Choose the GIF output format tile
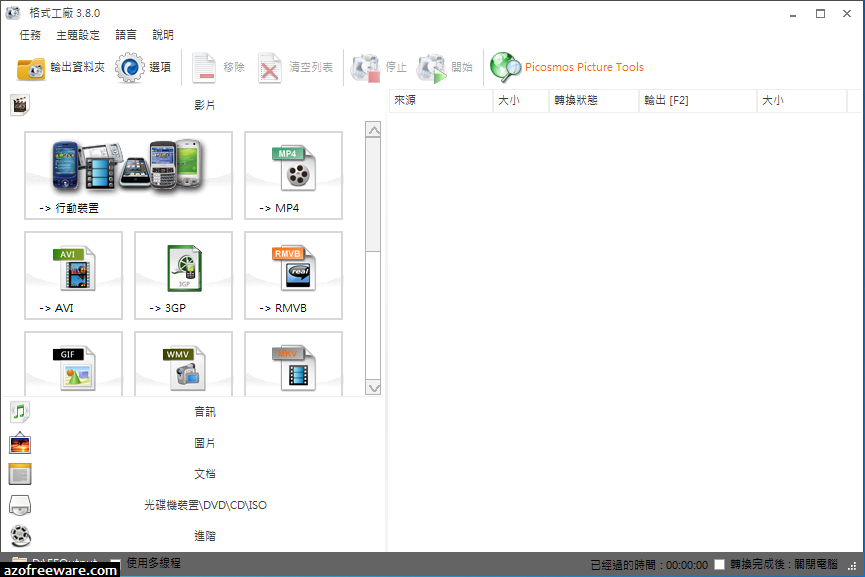Viewport: 865px width, 577px height. (x=73, y=364)
